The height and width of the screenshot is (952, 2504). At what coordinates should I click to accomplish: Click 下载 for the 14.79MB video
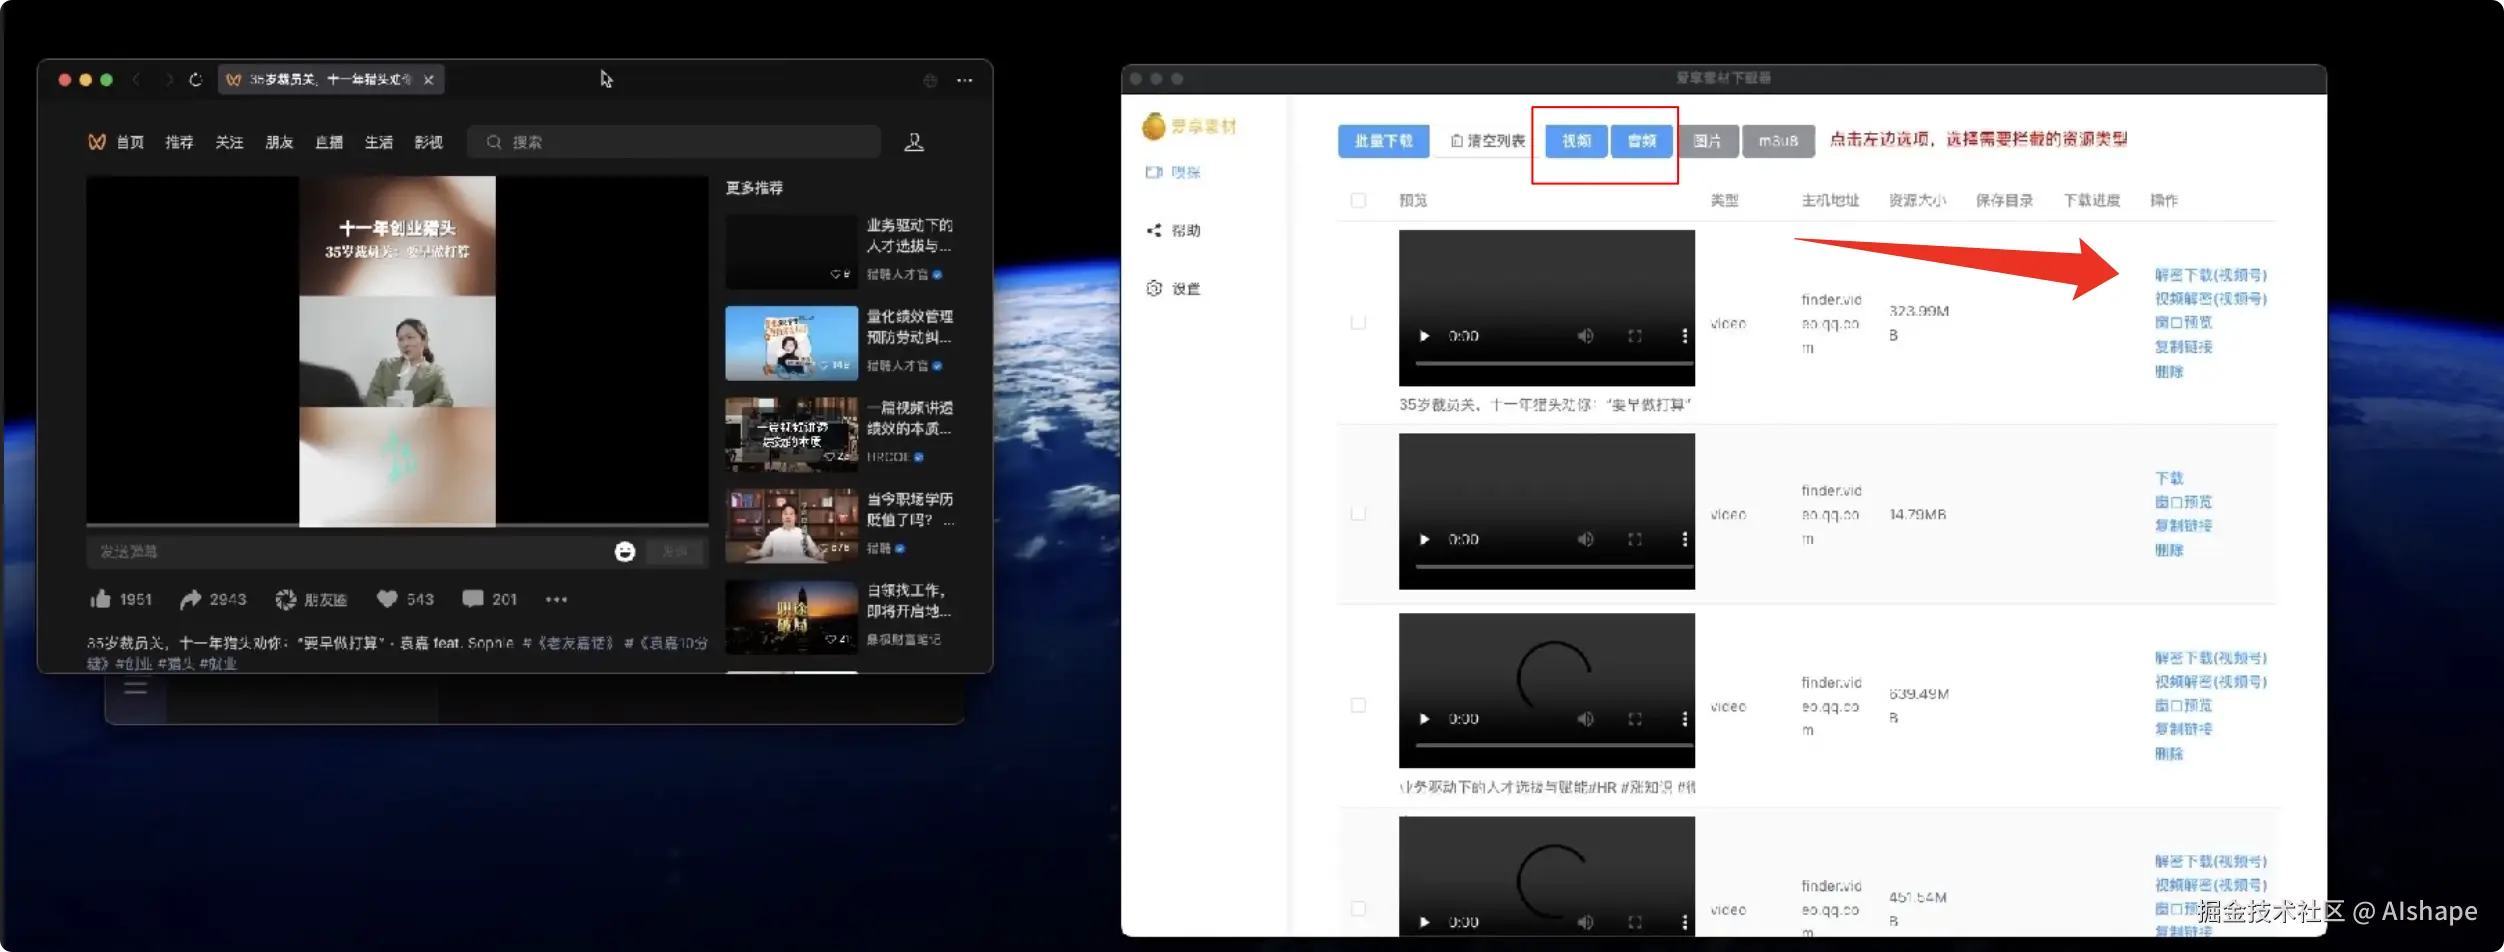[2169, 478]
